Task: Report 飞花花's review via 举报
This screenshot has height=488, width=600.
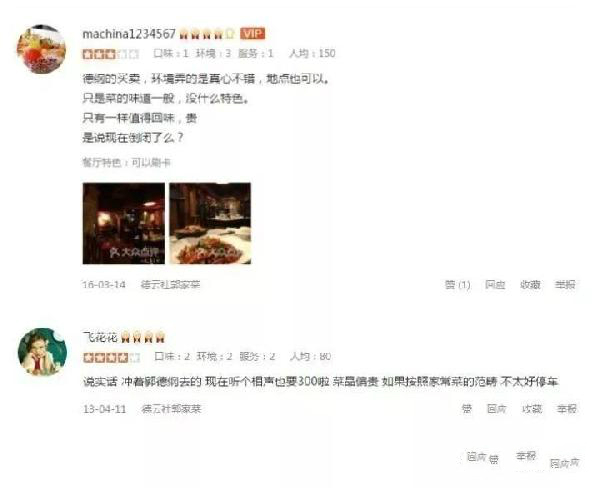Action: [x=567, y=409]
